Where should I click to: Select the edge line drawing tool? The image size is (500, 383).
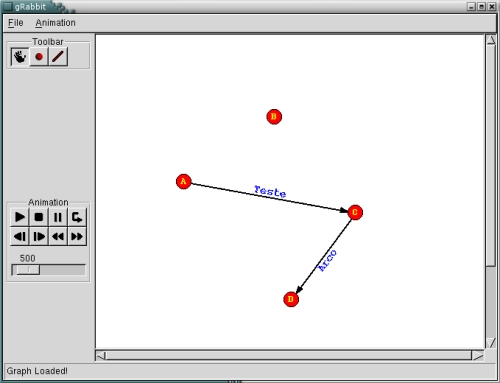(x=58, y=57)
